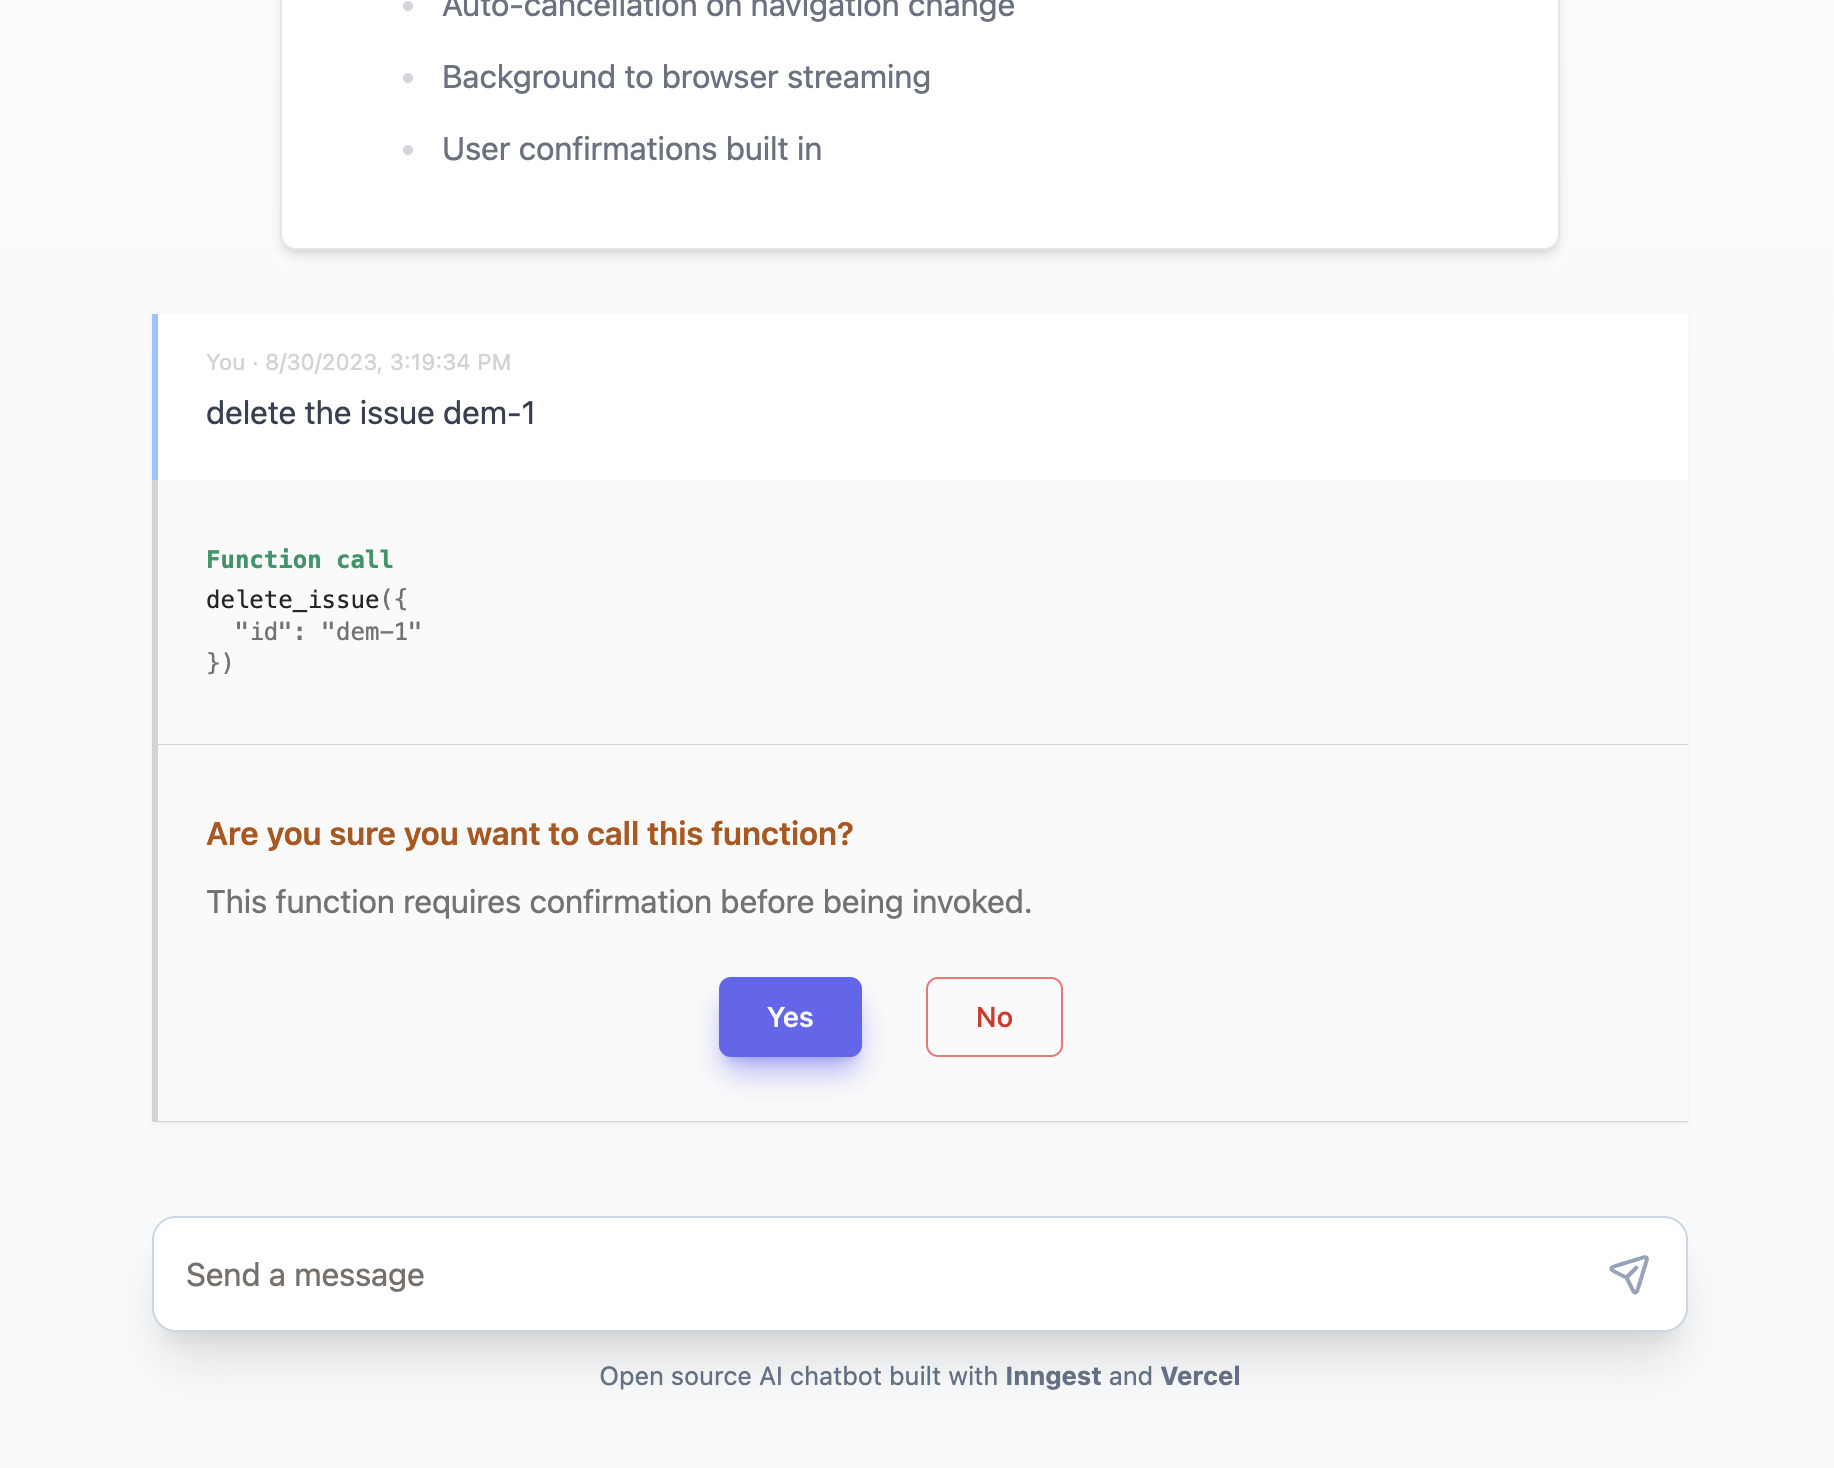
Task: Click the You timestamp above the message
Action: (357, 362)
